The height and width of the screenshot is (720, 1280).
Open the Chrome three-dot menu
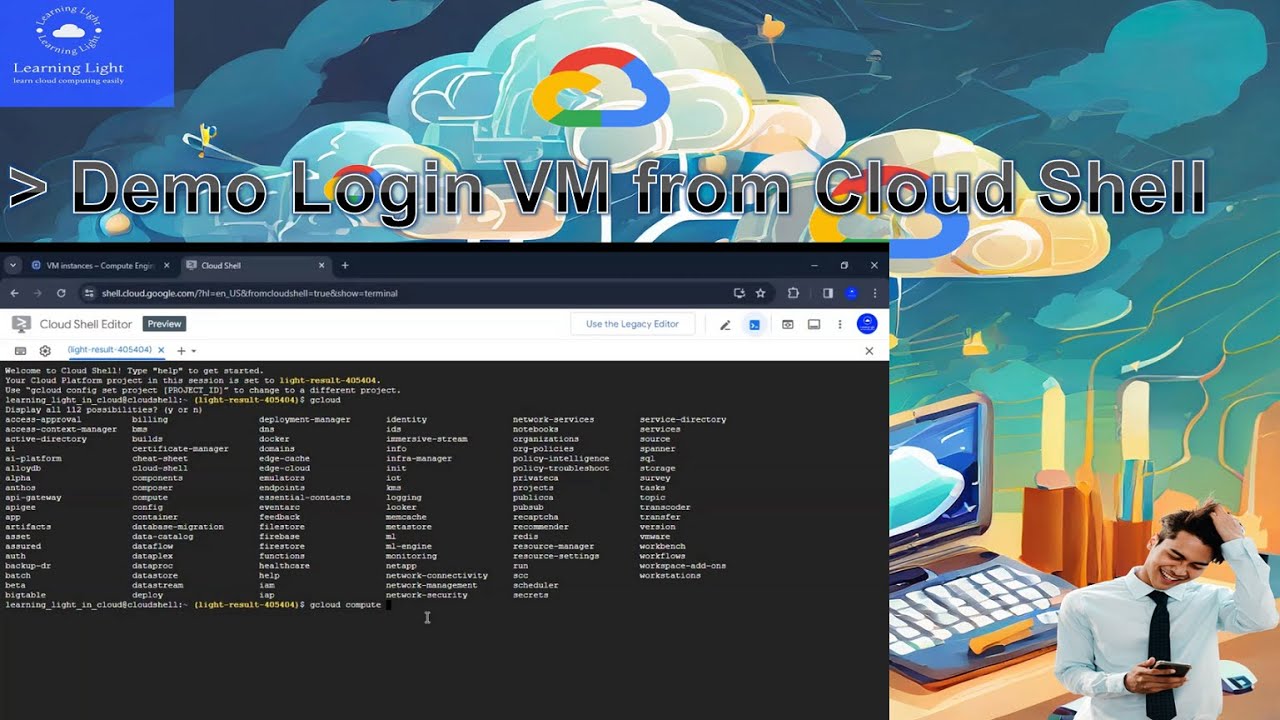(875, 293)
